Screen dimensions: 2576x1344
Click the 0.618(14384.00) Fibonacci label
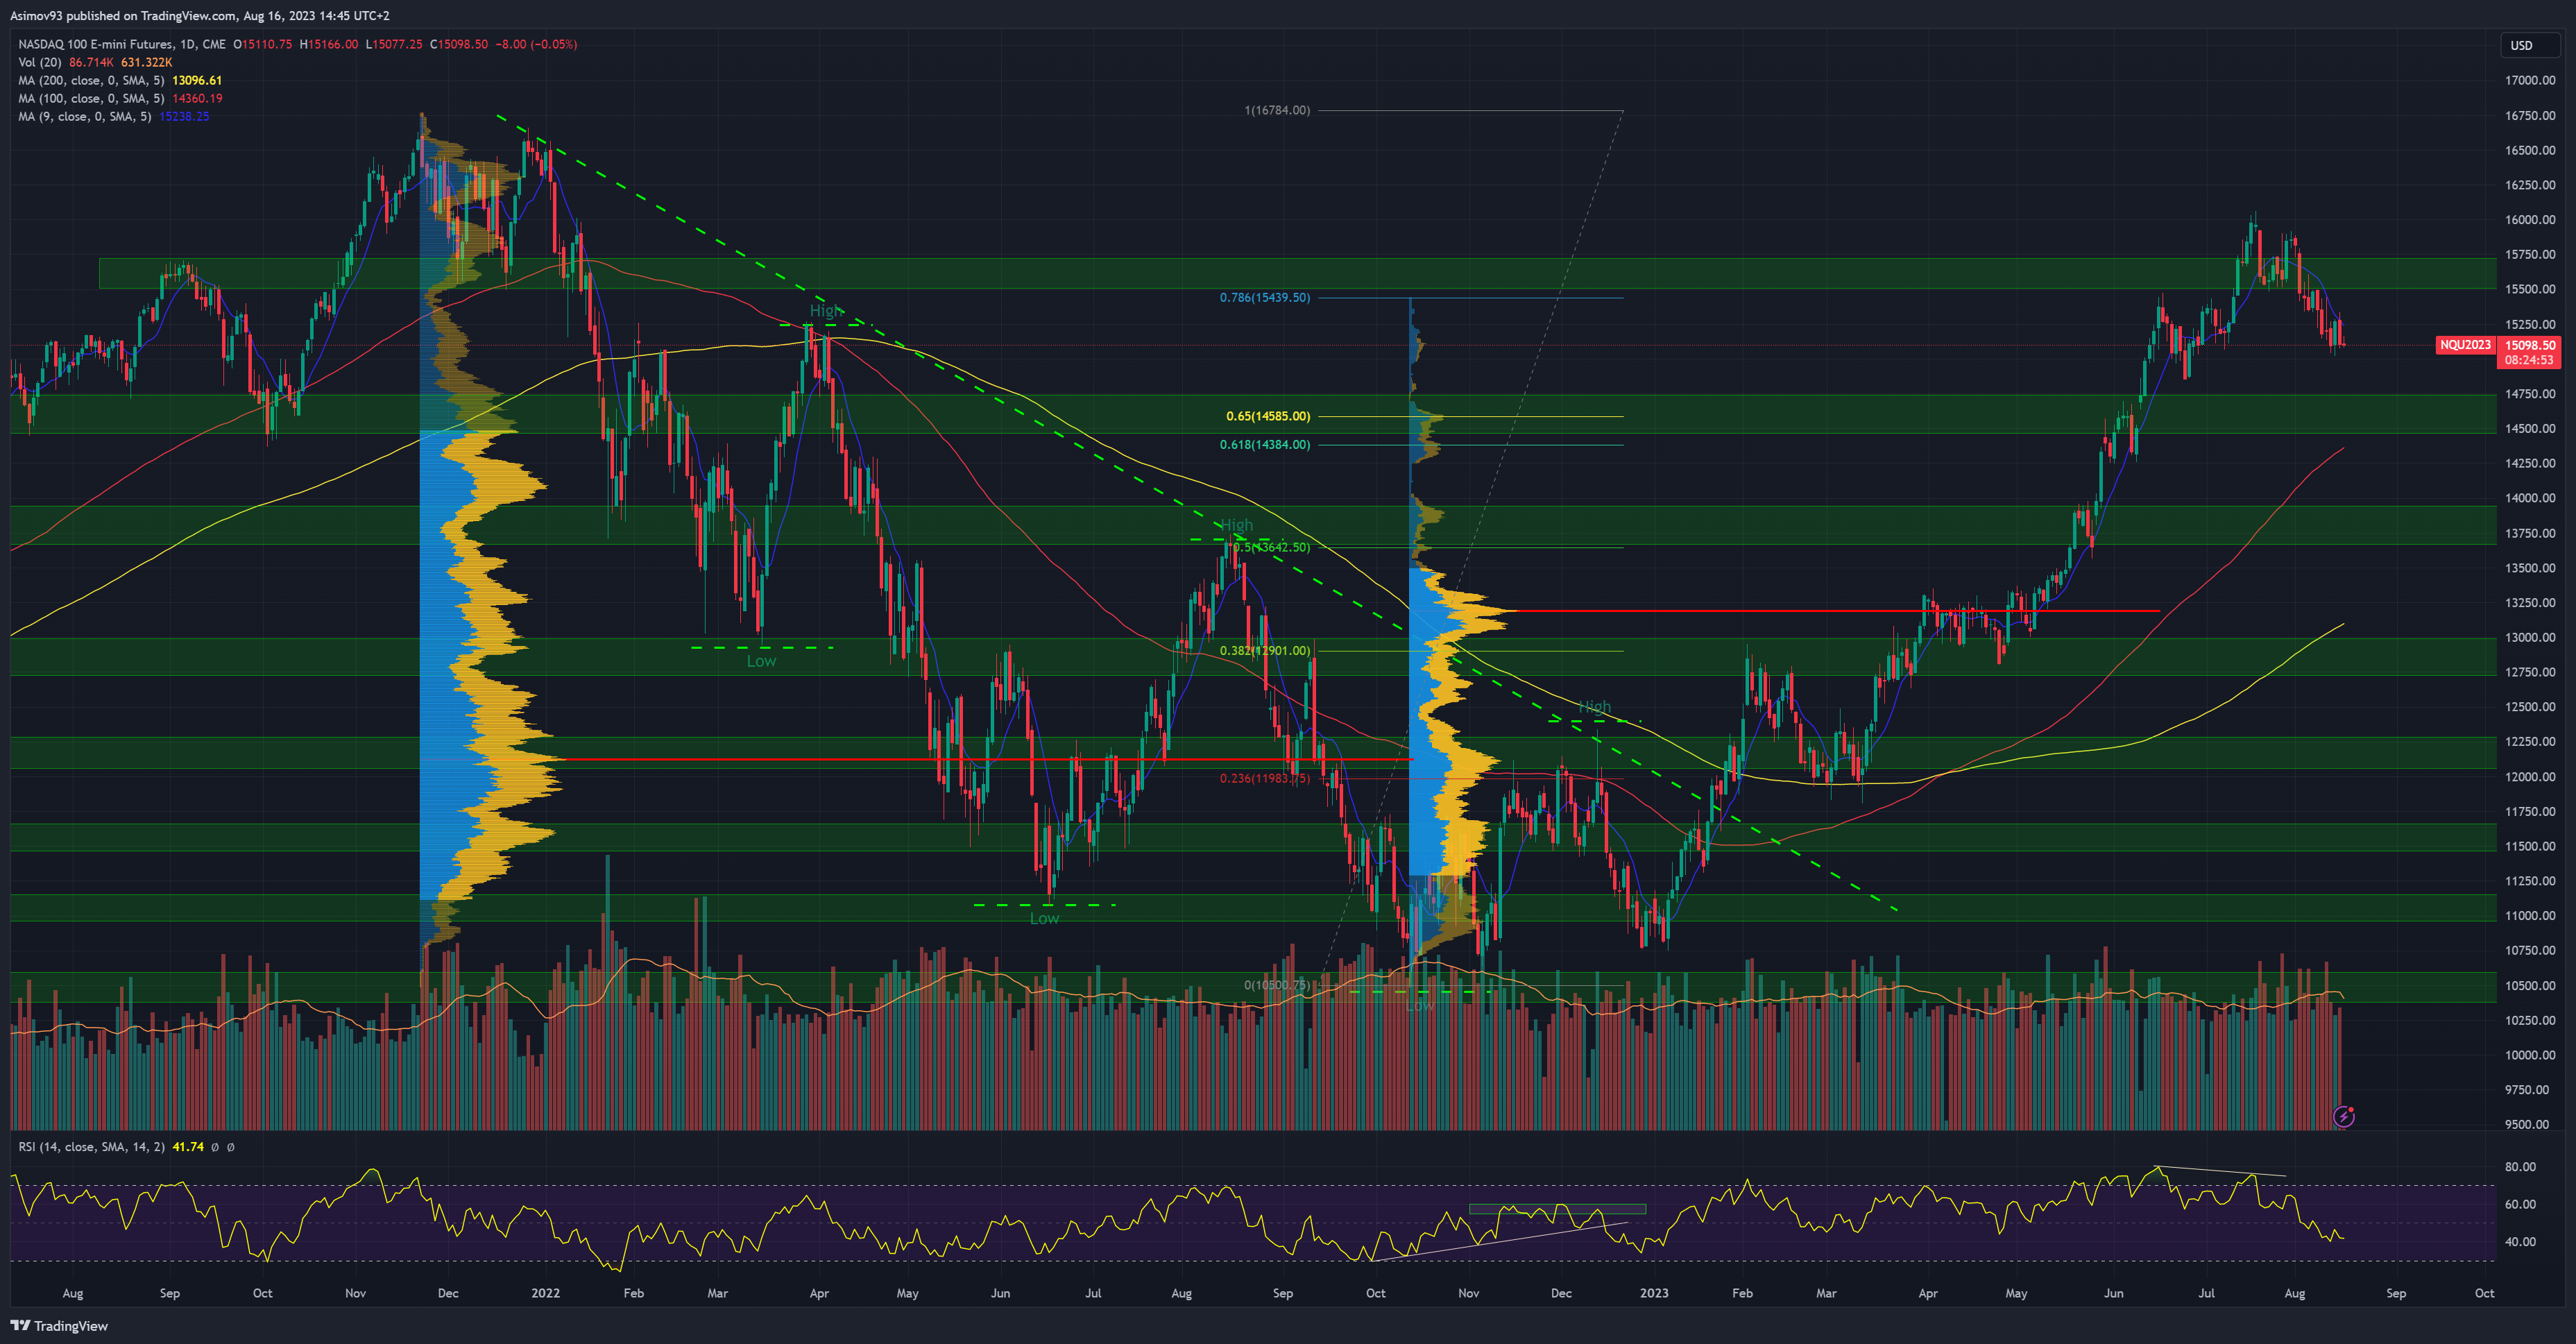pos(1264,445)
